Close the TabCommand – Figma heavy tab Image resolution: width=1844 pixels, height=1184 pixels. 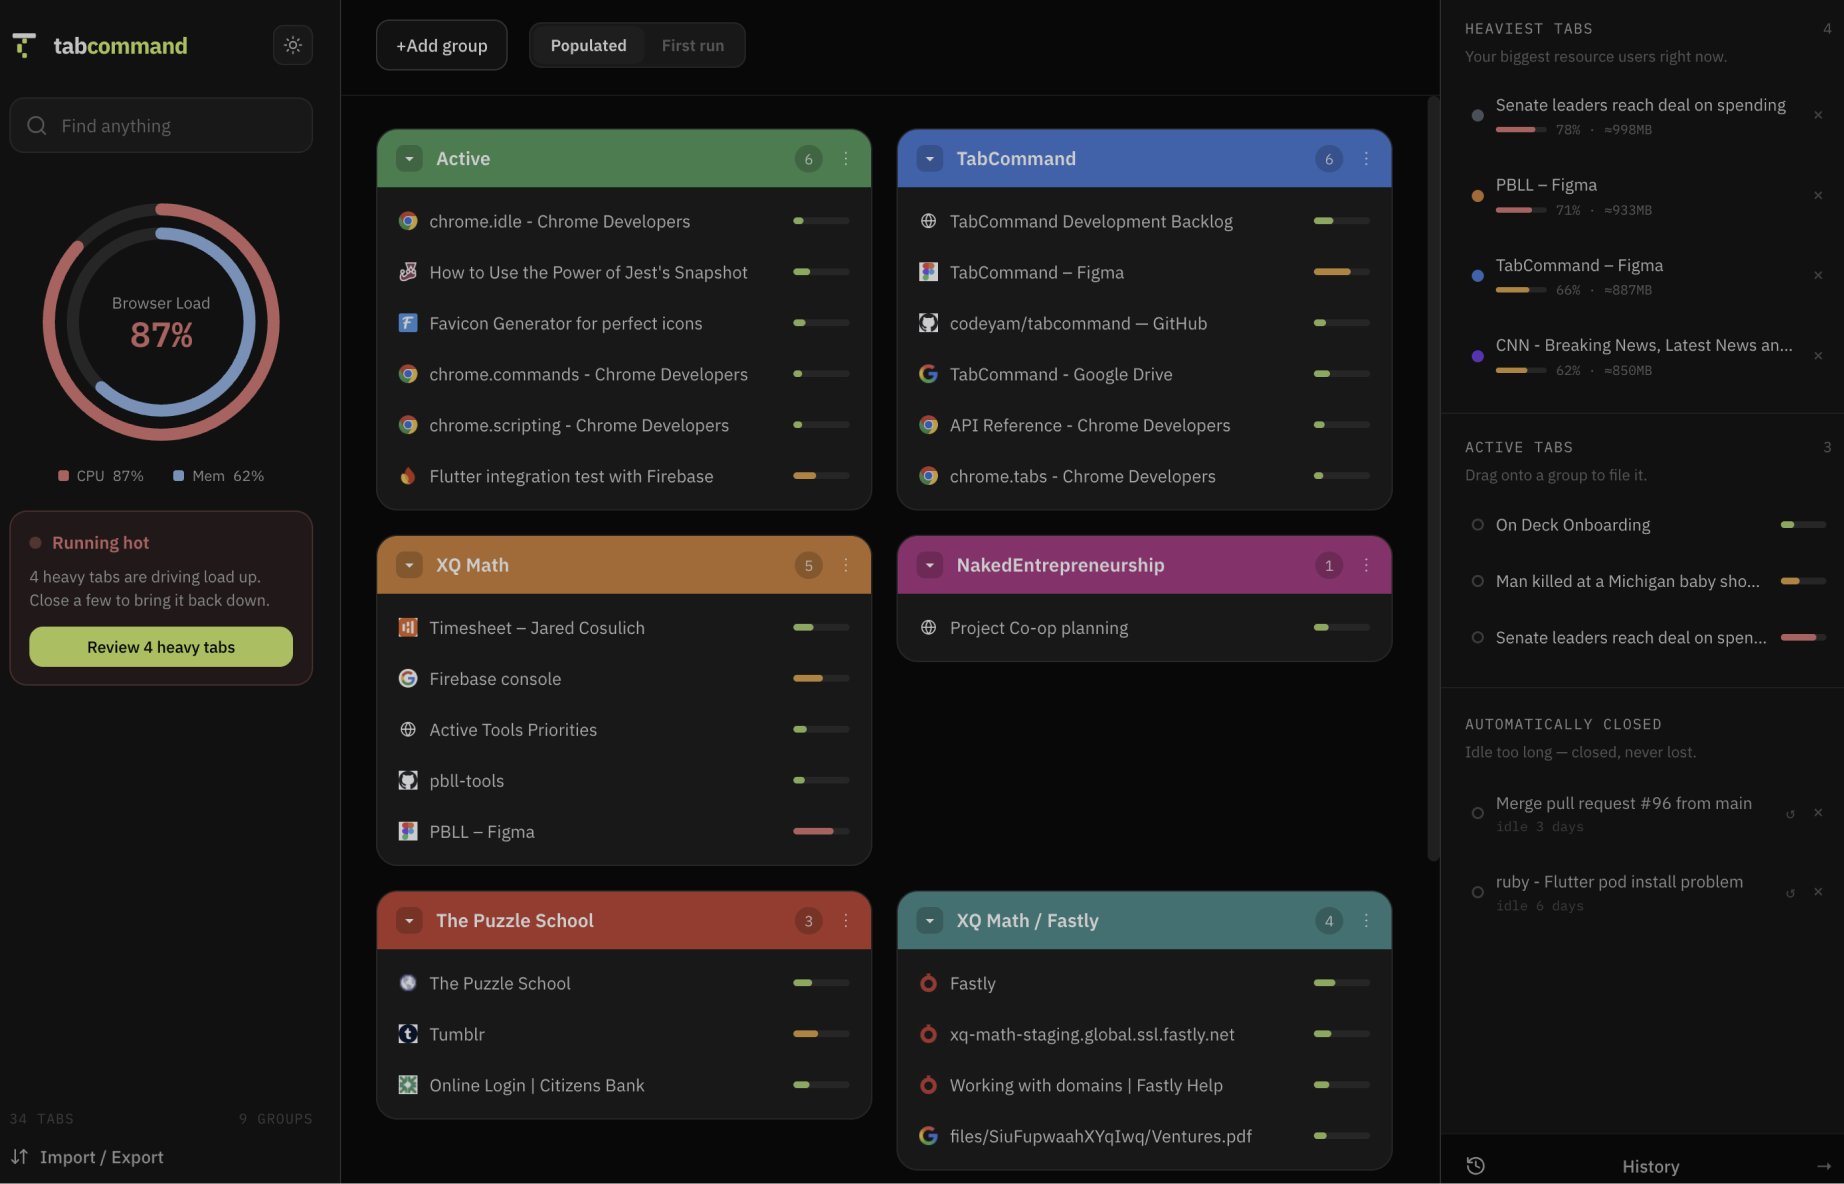tap(1818, 275)
